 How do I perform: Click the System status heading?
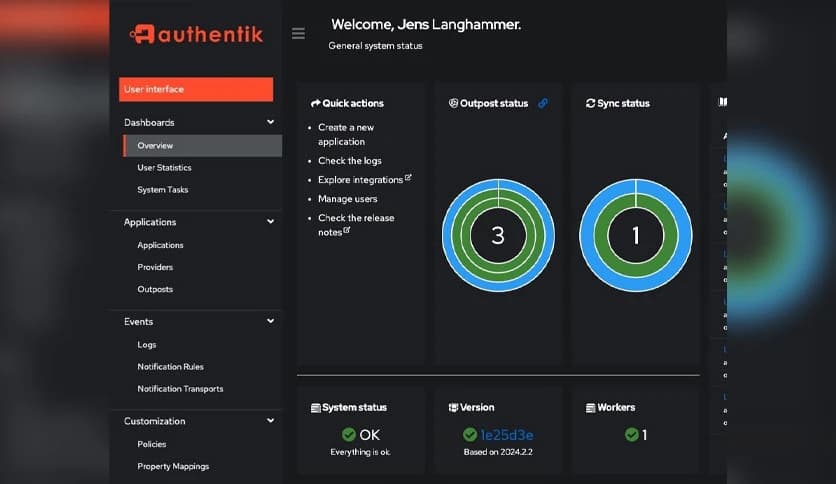pos(355,407)
